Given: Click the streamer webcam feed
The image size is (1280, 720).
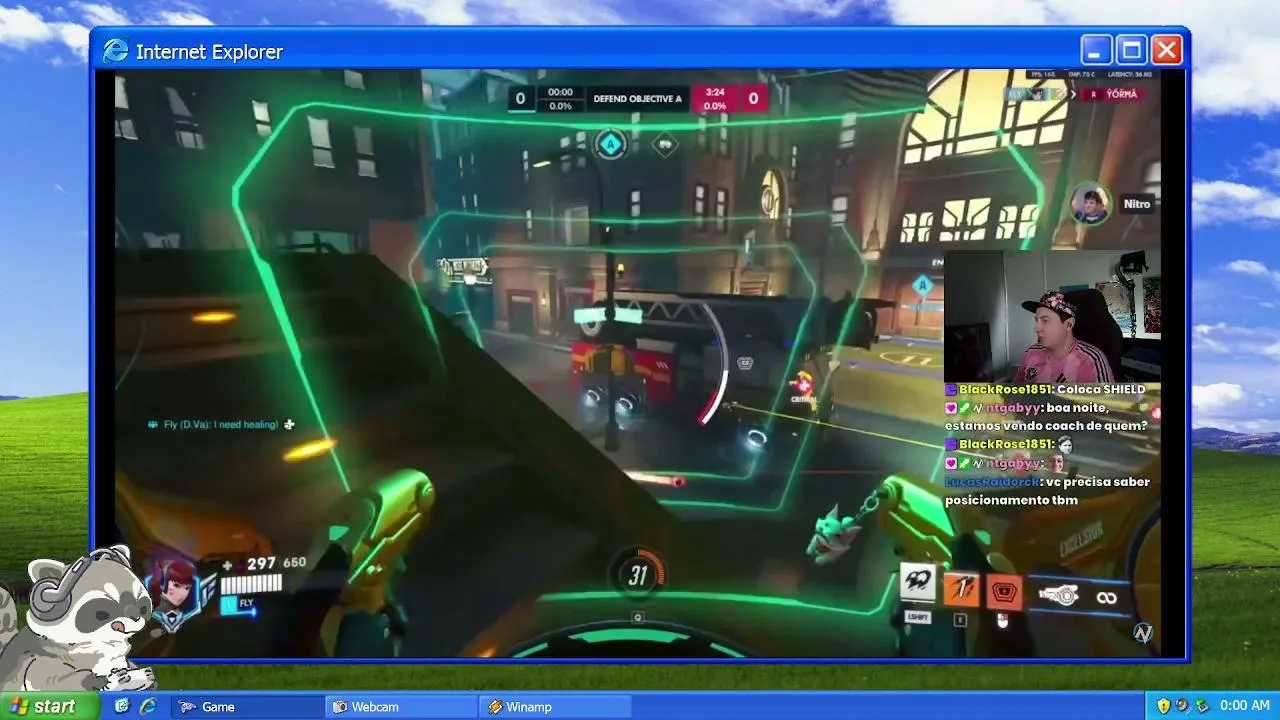Looking at the screenshot, I should click(x=1053, y=316).
